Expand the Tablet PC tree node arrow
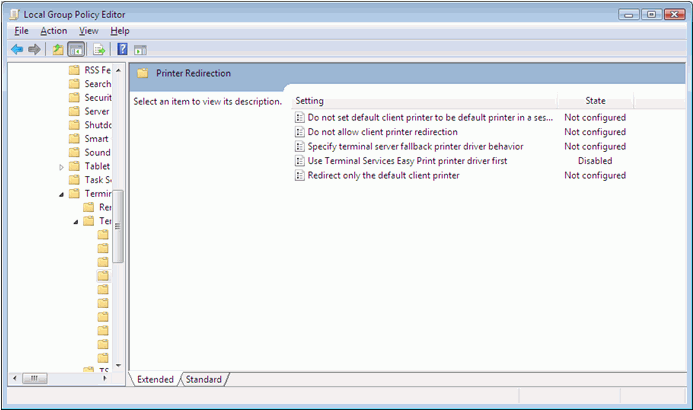 62,166
